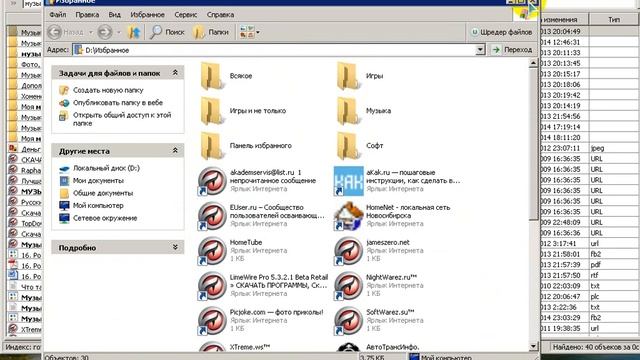Select the Игры и не только folder
This screenshot has height=360, width=640.
pyautogui.click(x=212, y=111)
